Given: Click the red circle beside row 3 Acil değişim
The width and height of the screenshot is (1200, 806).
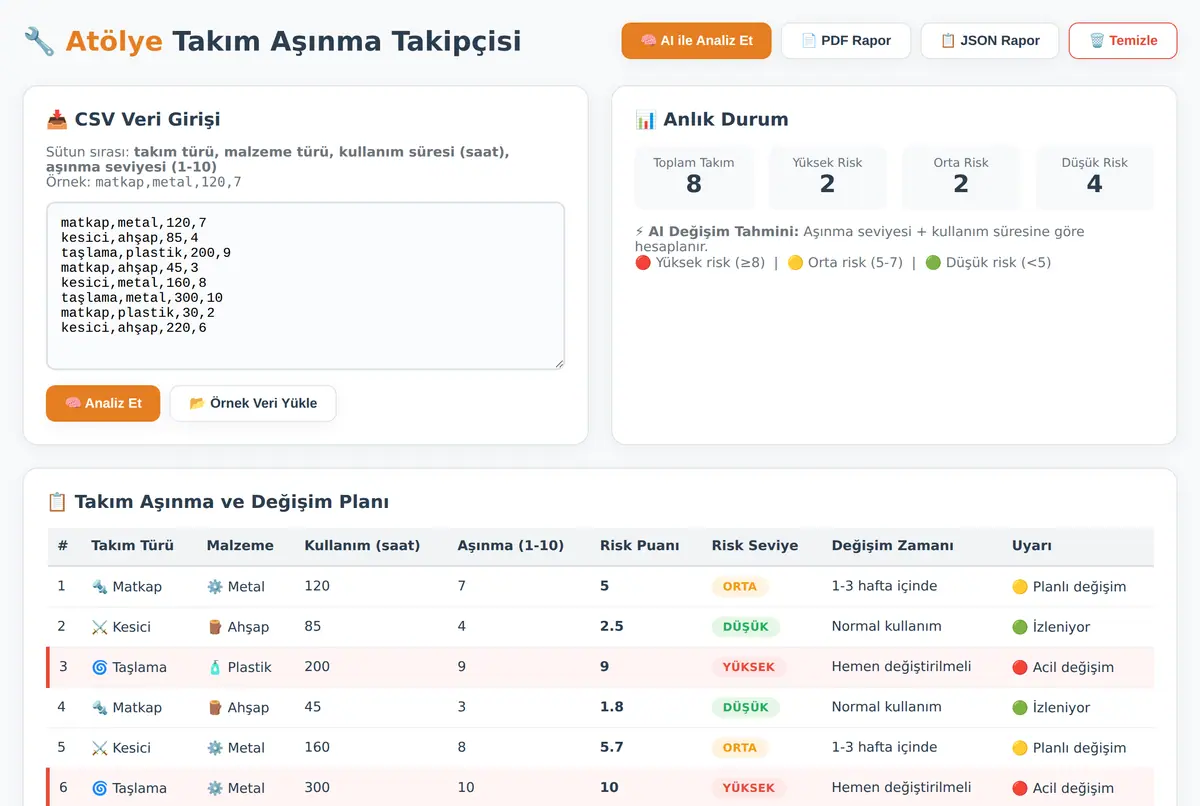Looking at the screenshot, I should [1020, 667].
